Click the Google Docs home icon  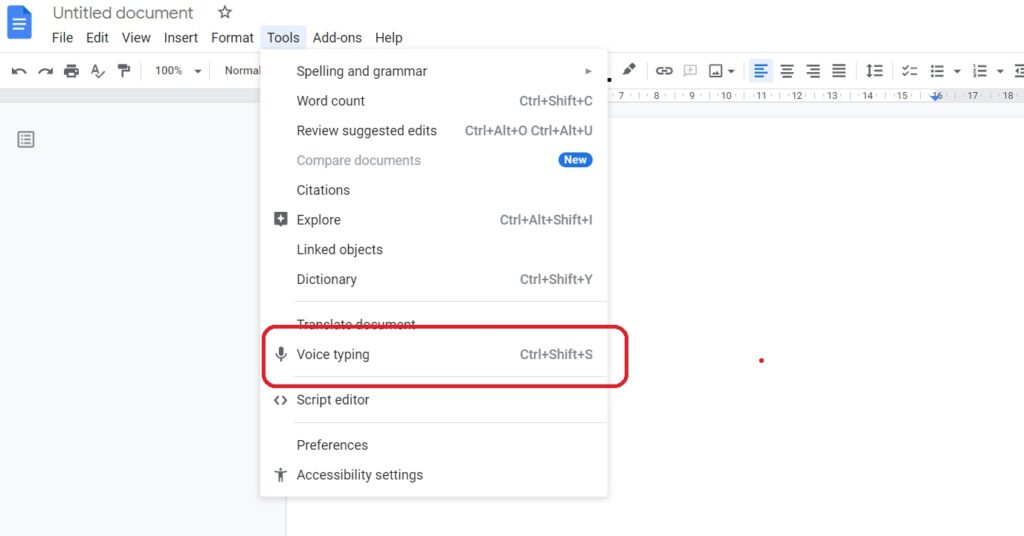pos(19,22)
